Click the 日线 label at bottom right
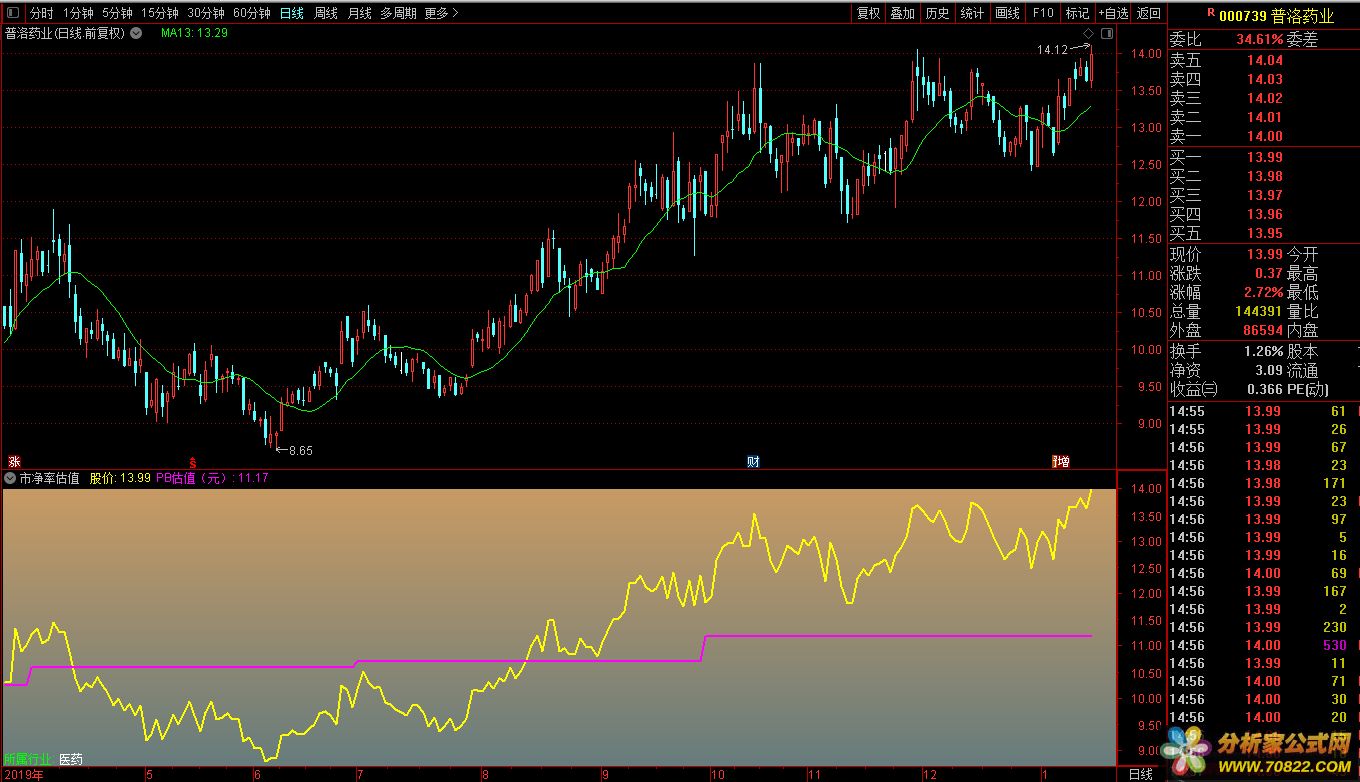The height and width of the screenshot is (782, 1360). [x=1140, y=774]
